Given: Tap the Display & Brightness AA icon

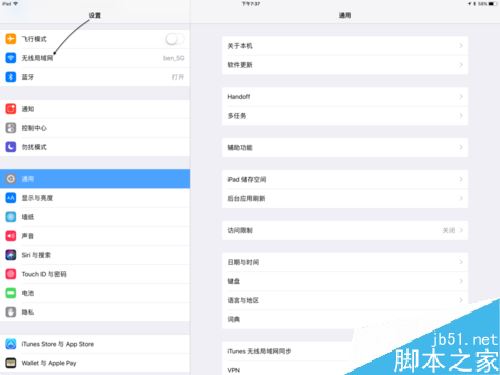Looking at the screenshot, I should click(11, 198).
